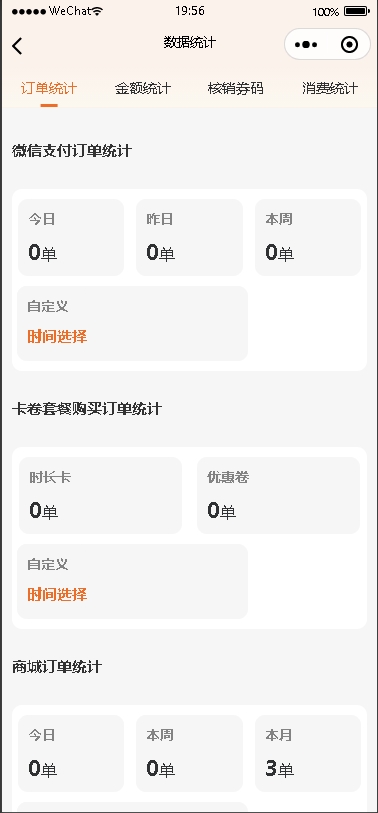Switch to the 订单统计 tab
Viewport: 378px width, 813px height.
click(x=49, y=89)
